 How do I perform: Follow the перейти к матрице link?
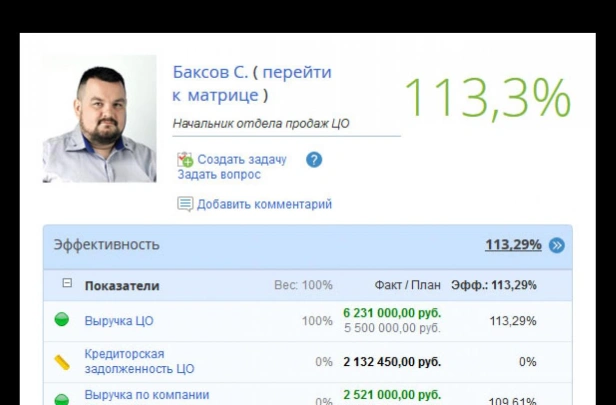click(x=252, y=84)
